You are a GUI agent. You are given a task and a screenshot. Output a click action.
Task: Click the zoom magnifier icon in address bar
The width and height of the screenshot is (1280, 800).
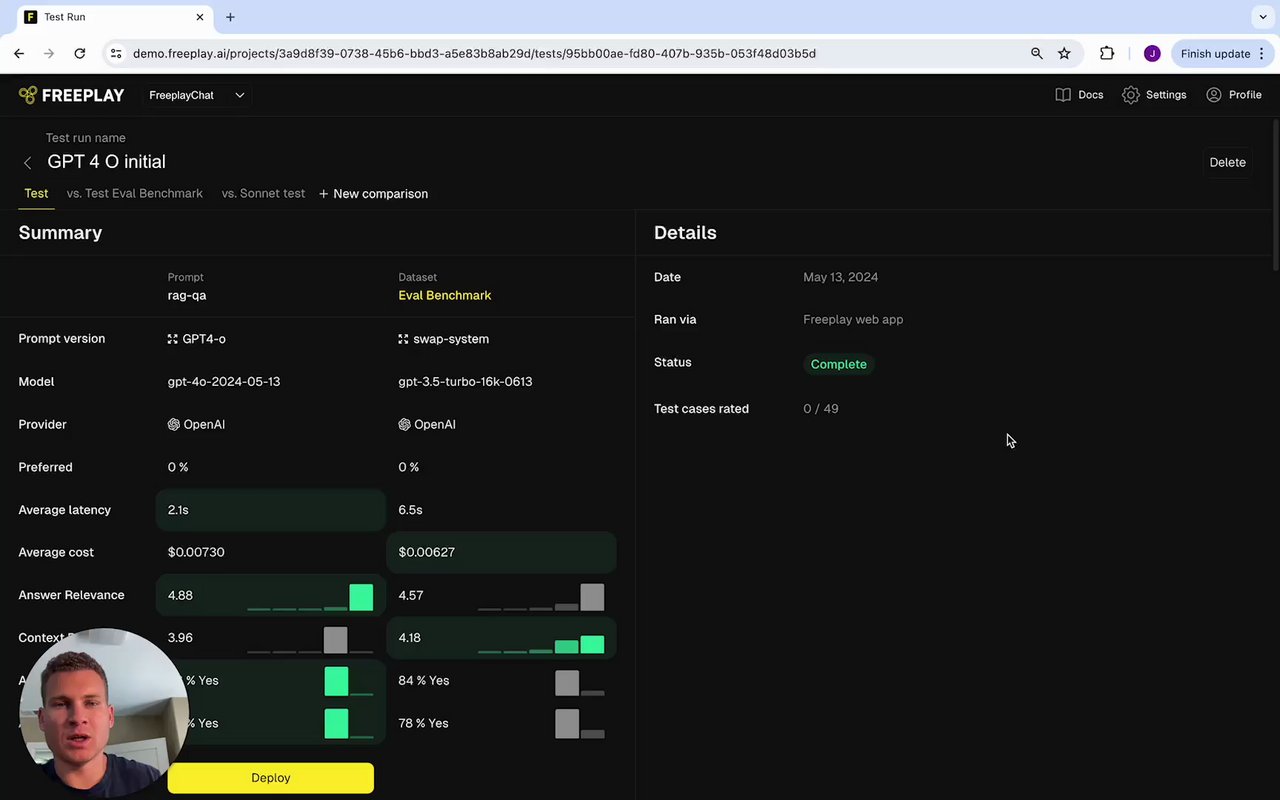[1037, 53]
